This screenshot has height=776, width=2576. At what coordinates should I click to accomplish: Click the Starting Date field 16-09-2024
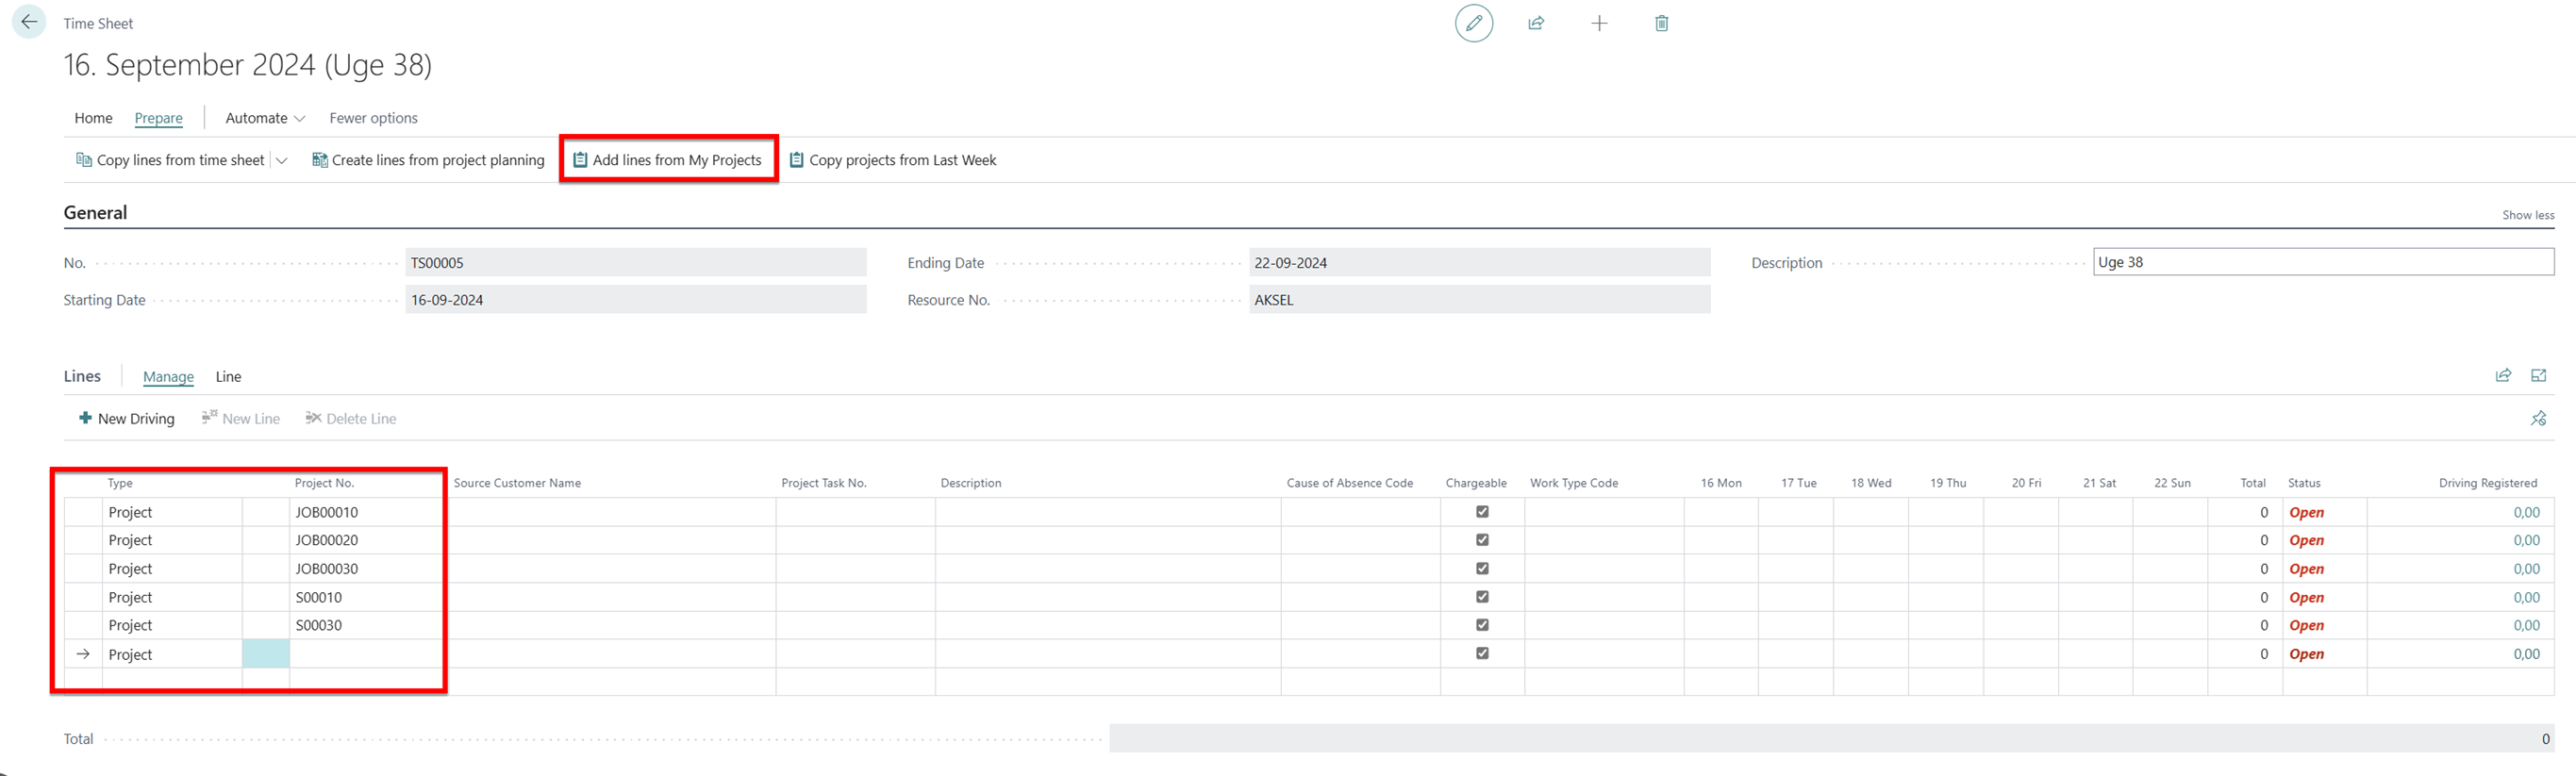click(x=635, y=300)
